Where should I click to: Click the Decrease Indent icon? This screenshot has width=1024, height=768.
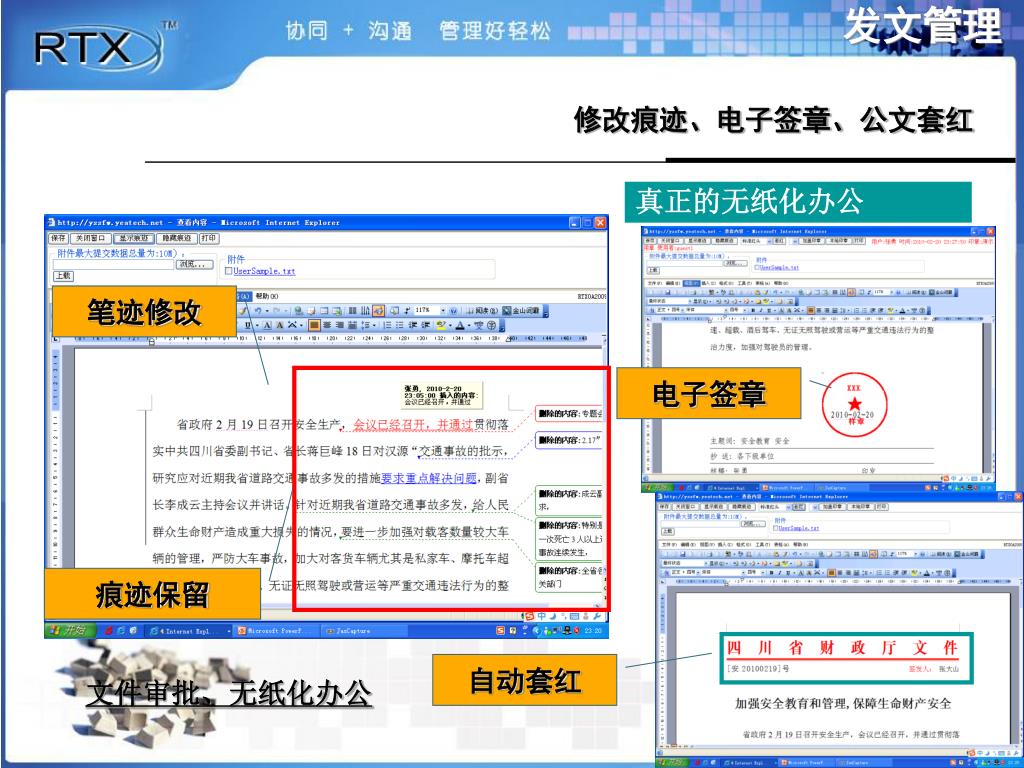point(413,325)
